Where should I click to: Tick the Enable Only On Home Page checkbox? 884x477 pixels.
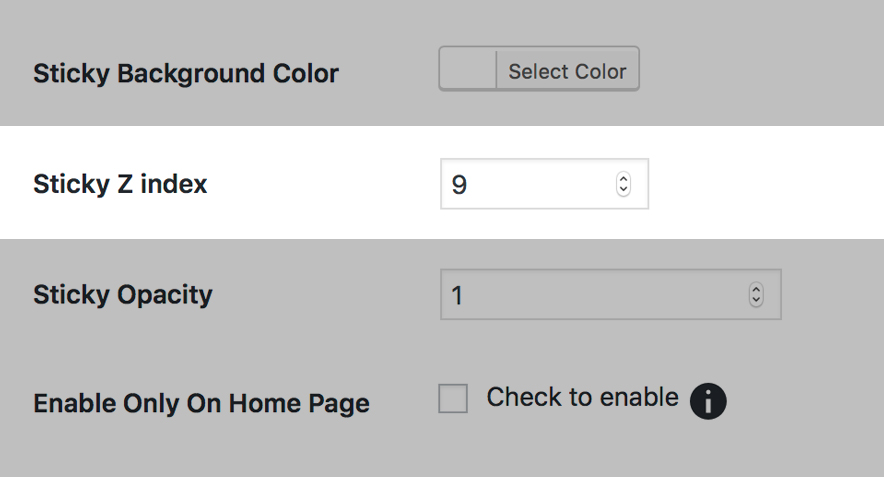453,399
